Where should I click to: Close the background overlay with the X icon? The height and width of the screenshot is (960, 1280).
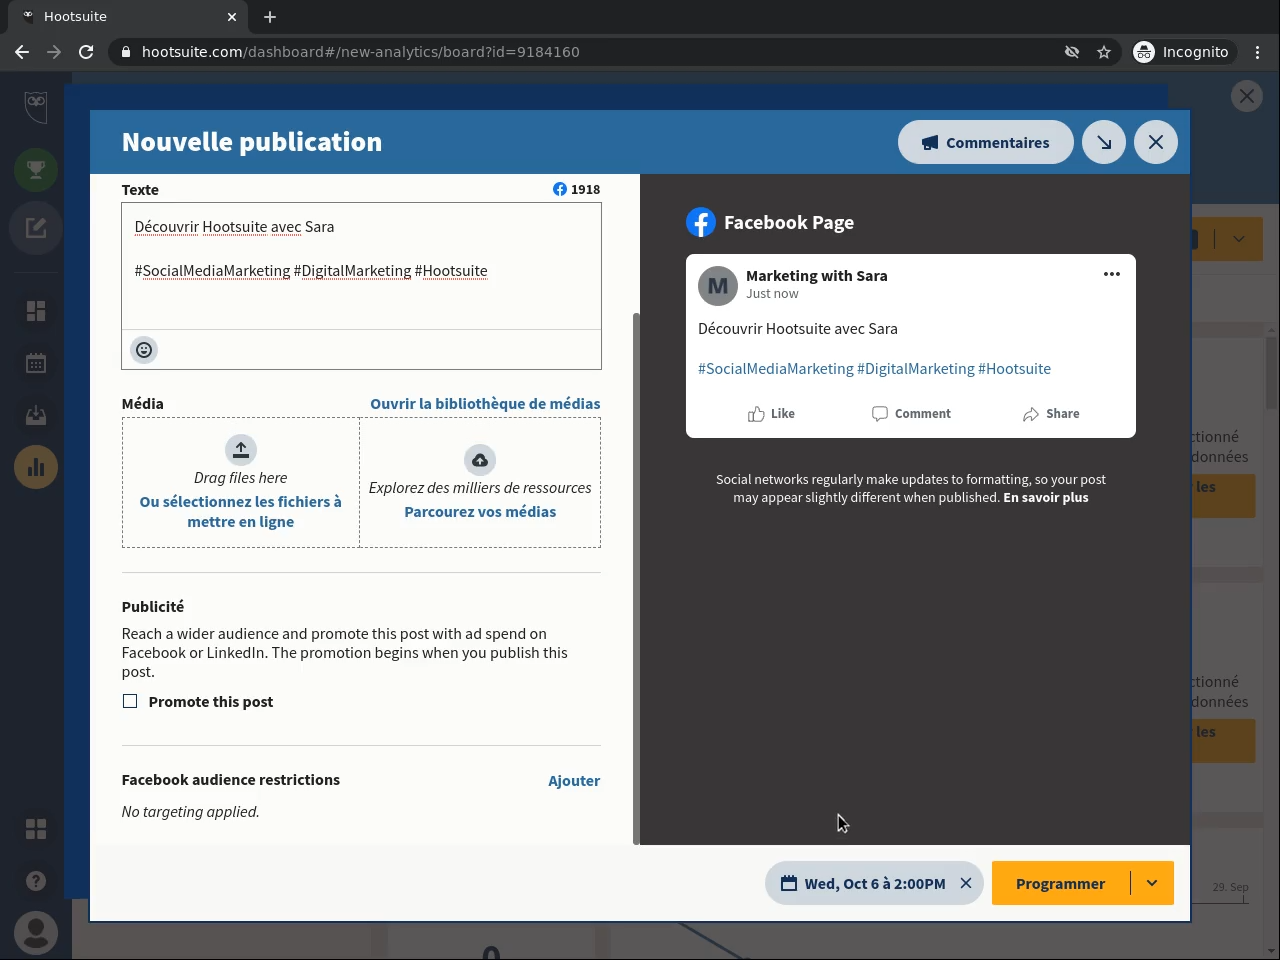[1247, 96]
